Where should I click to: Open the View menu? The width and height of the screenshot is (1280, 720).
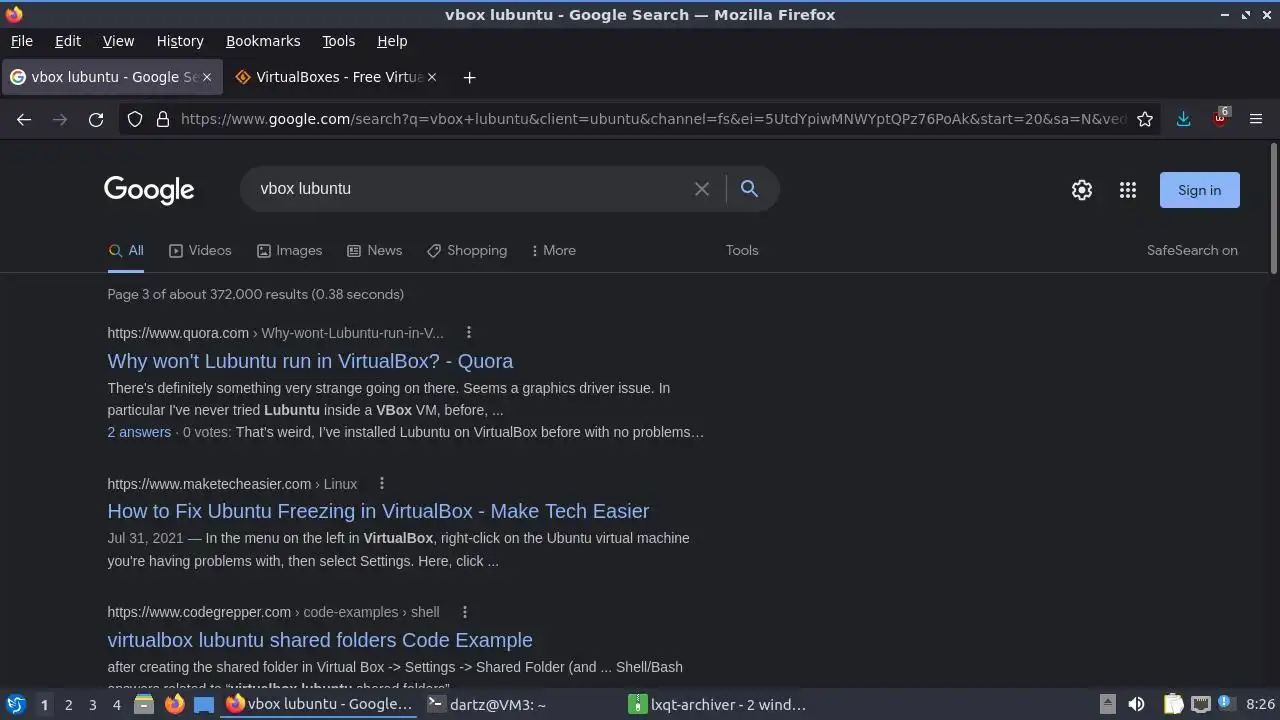coord(118,41)
